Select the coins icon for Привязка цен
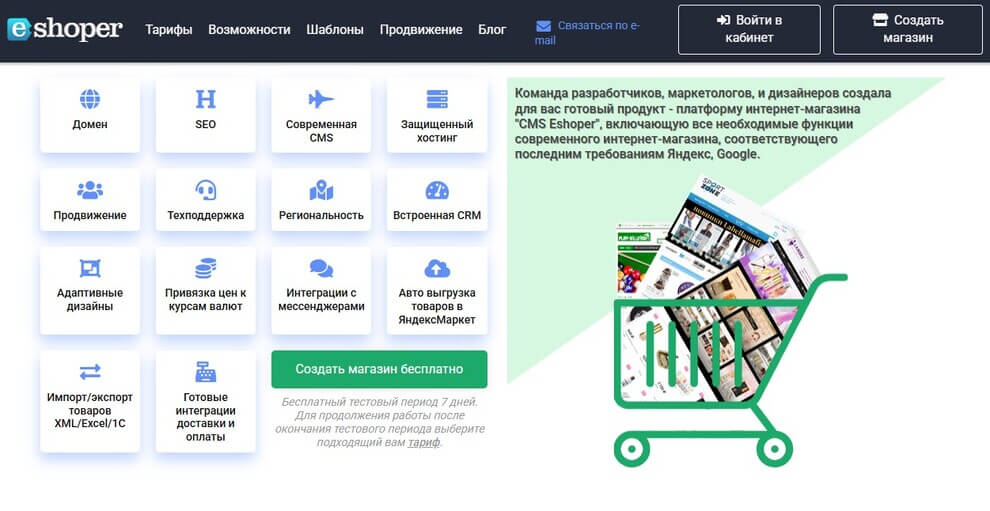The width and height of the screenshot is (990, 511). pos(205,268)
